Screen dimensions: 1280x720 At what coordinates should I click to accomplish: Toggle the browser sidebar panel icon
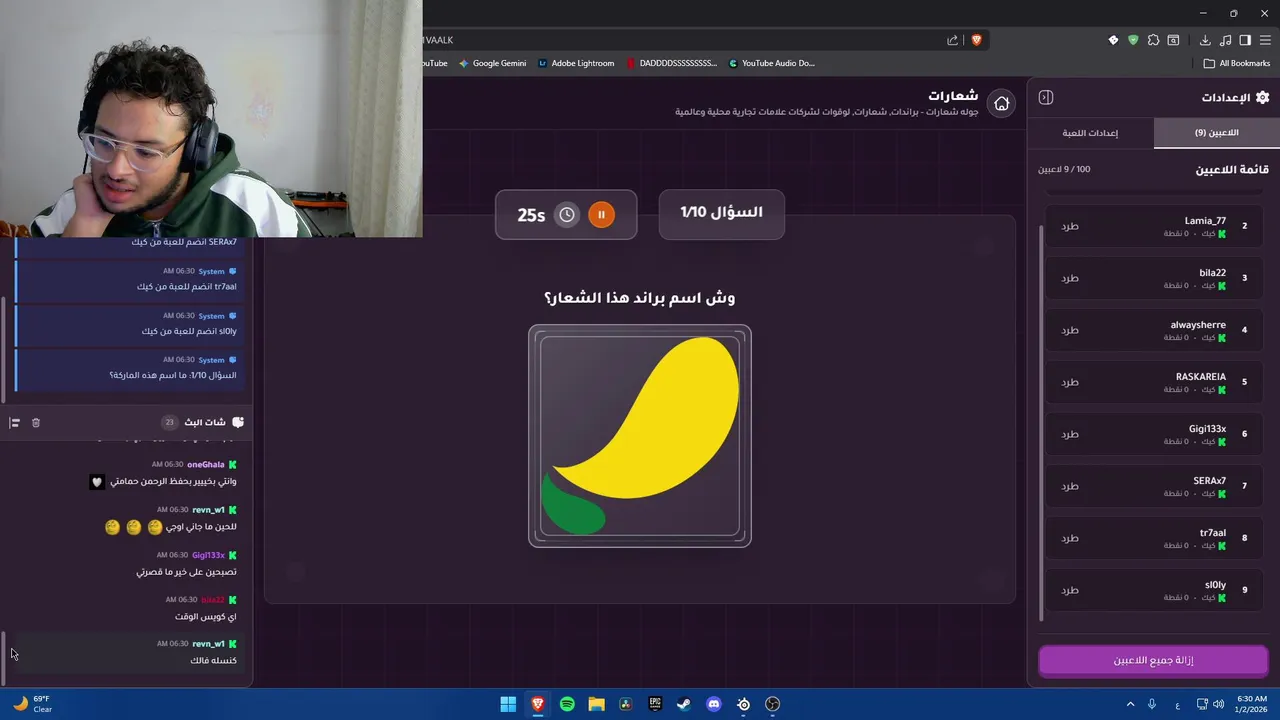(1245, 40)
